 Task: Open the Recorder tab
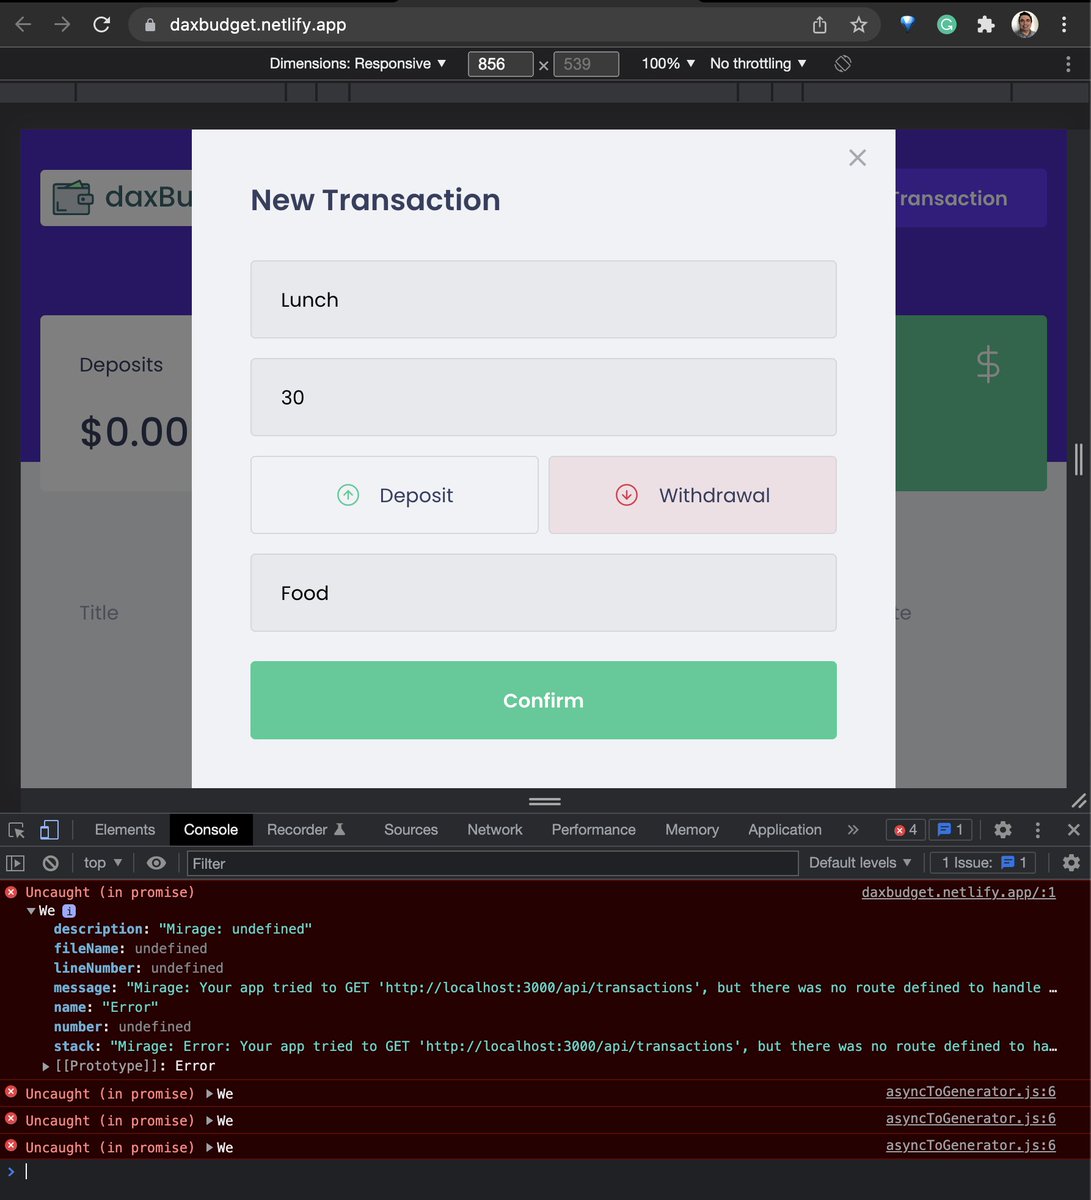pos(306,830)
